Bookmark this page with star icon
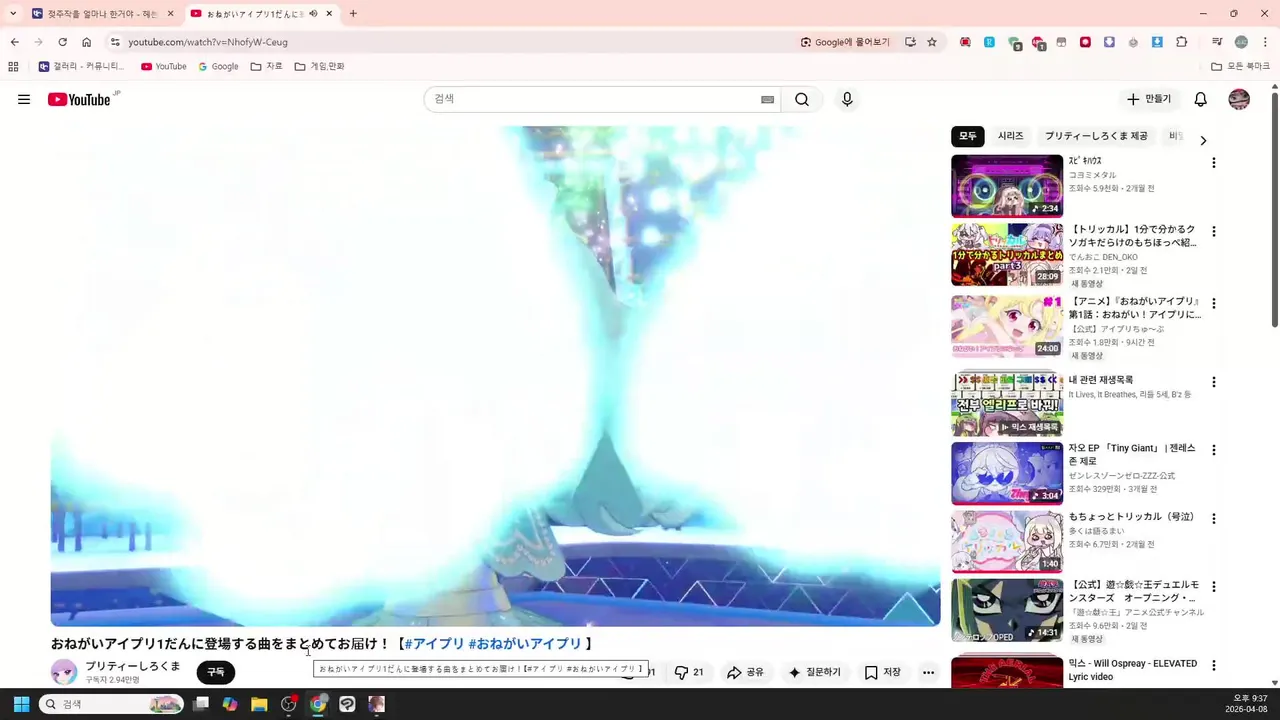Image resolution: width=1280 pixels, height=720 pixels. [932, 42]
